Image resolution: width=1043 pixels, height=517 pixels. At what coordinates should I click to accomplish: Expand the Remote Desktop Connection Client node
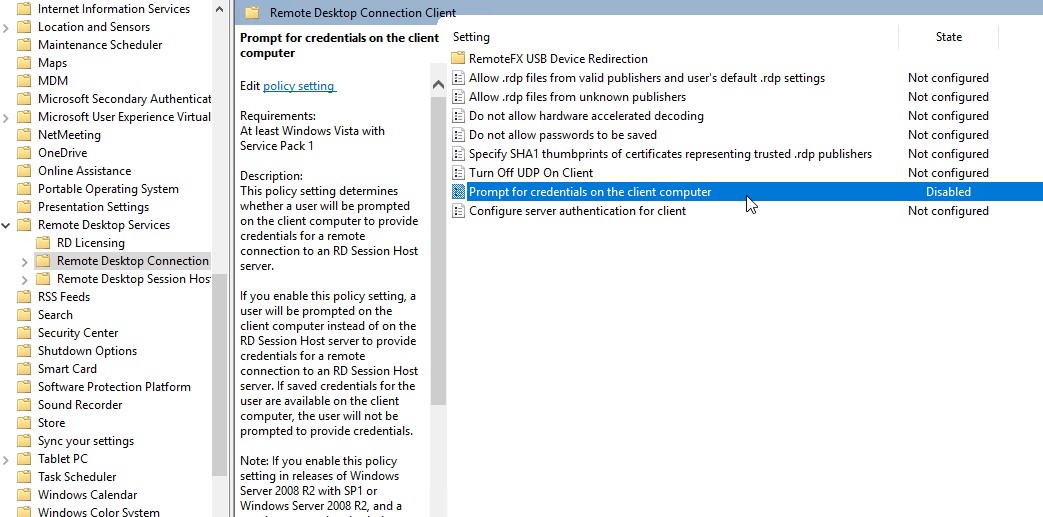tap(25, 261)
